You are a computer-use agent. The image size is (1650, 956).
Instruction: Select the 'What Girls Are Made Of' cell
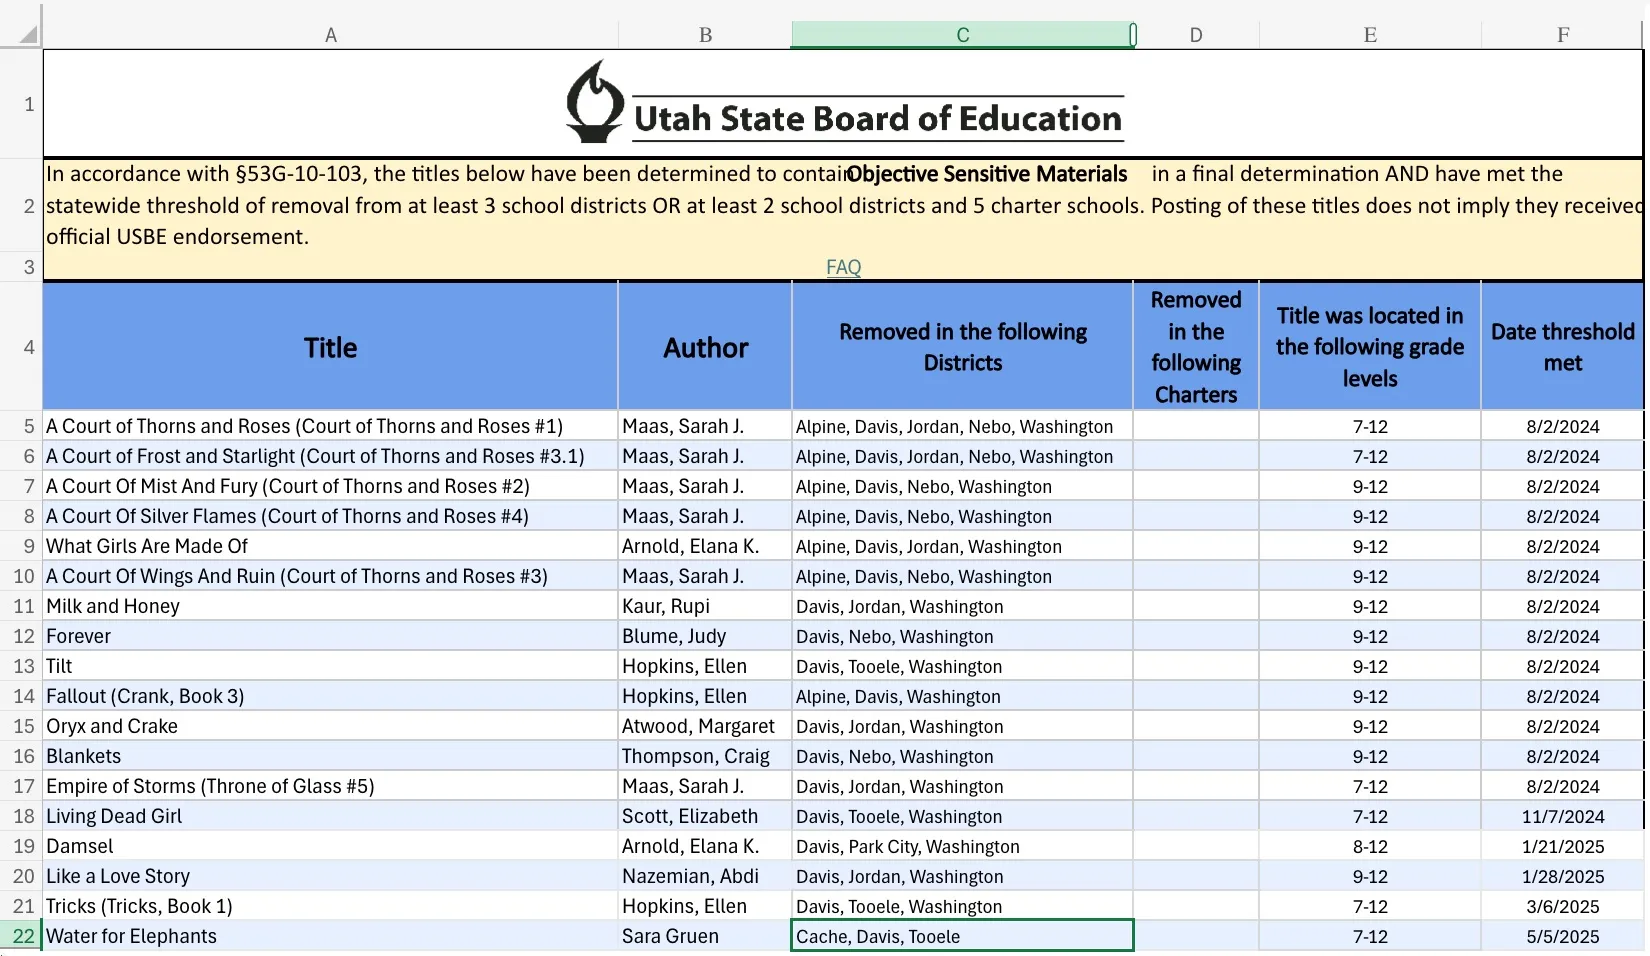click(331, 546)
